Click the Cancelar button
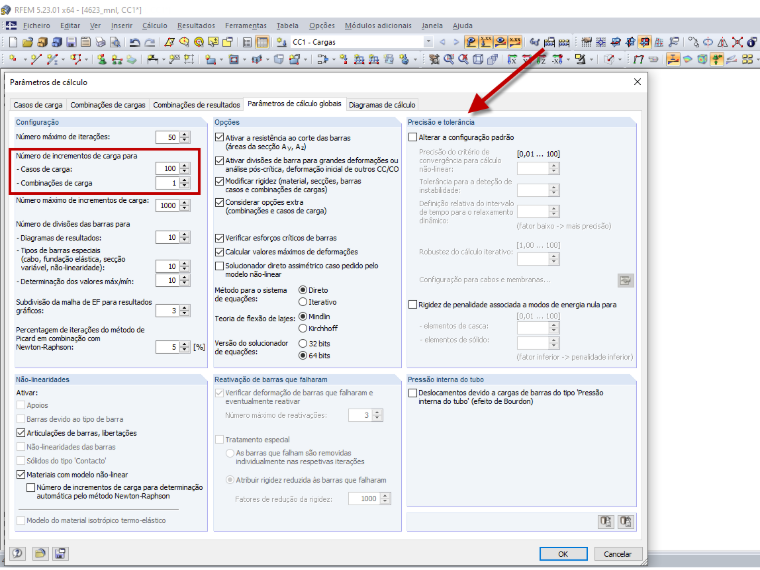Screen dimensions: 760x570 pos(617,554)
